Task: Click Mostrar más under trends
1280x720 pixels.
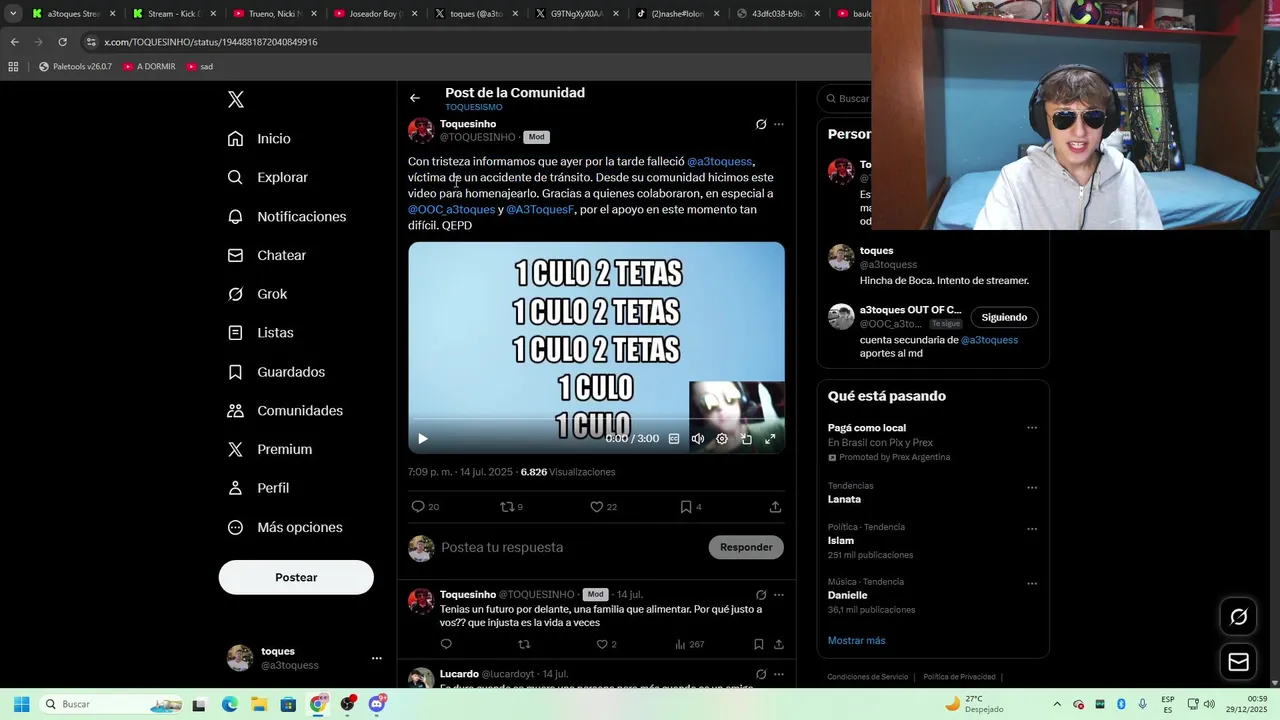Action: (x=856, y=640)
